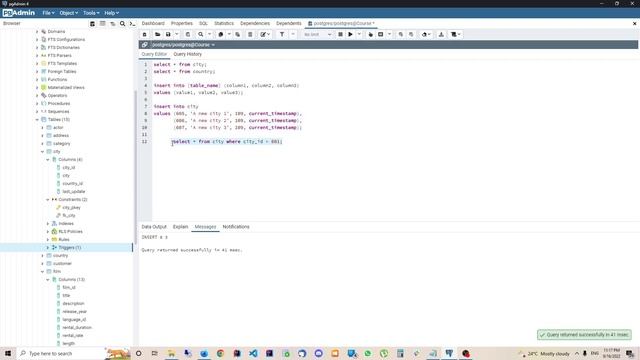Open Chrome from the taskbar
640x360 pixels.
[220, 353]
